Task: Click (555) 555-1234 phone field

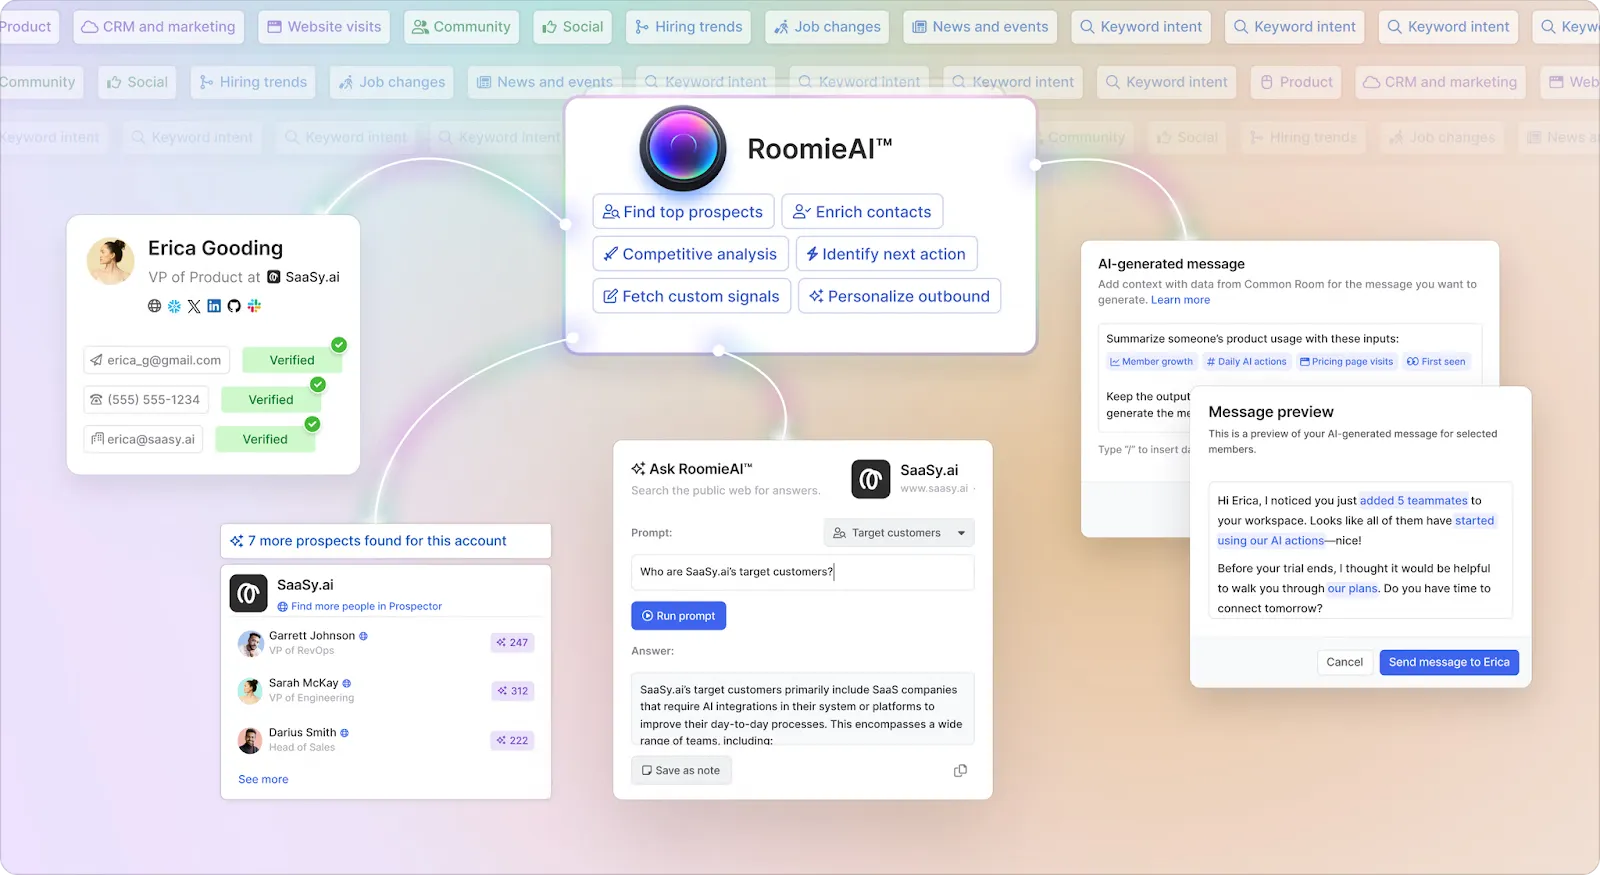Action: [146, 400]
